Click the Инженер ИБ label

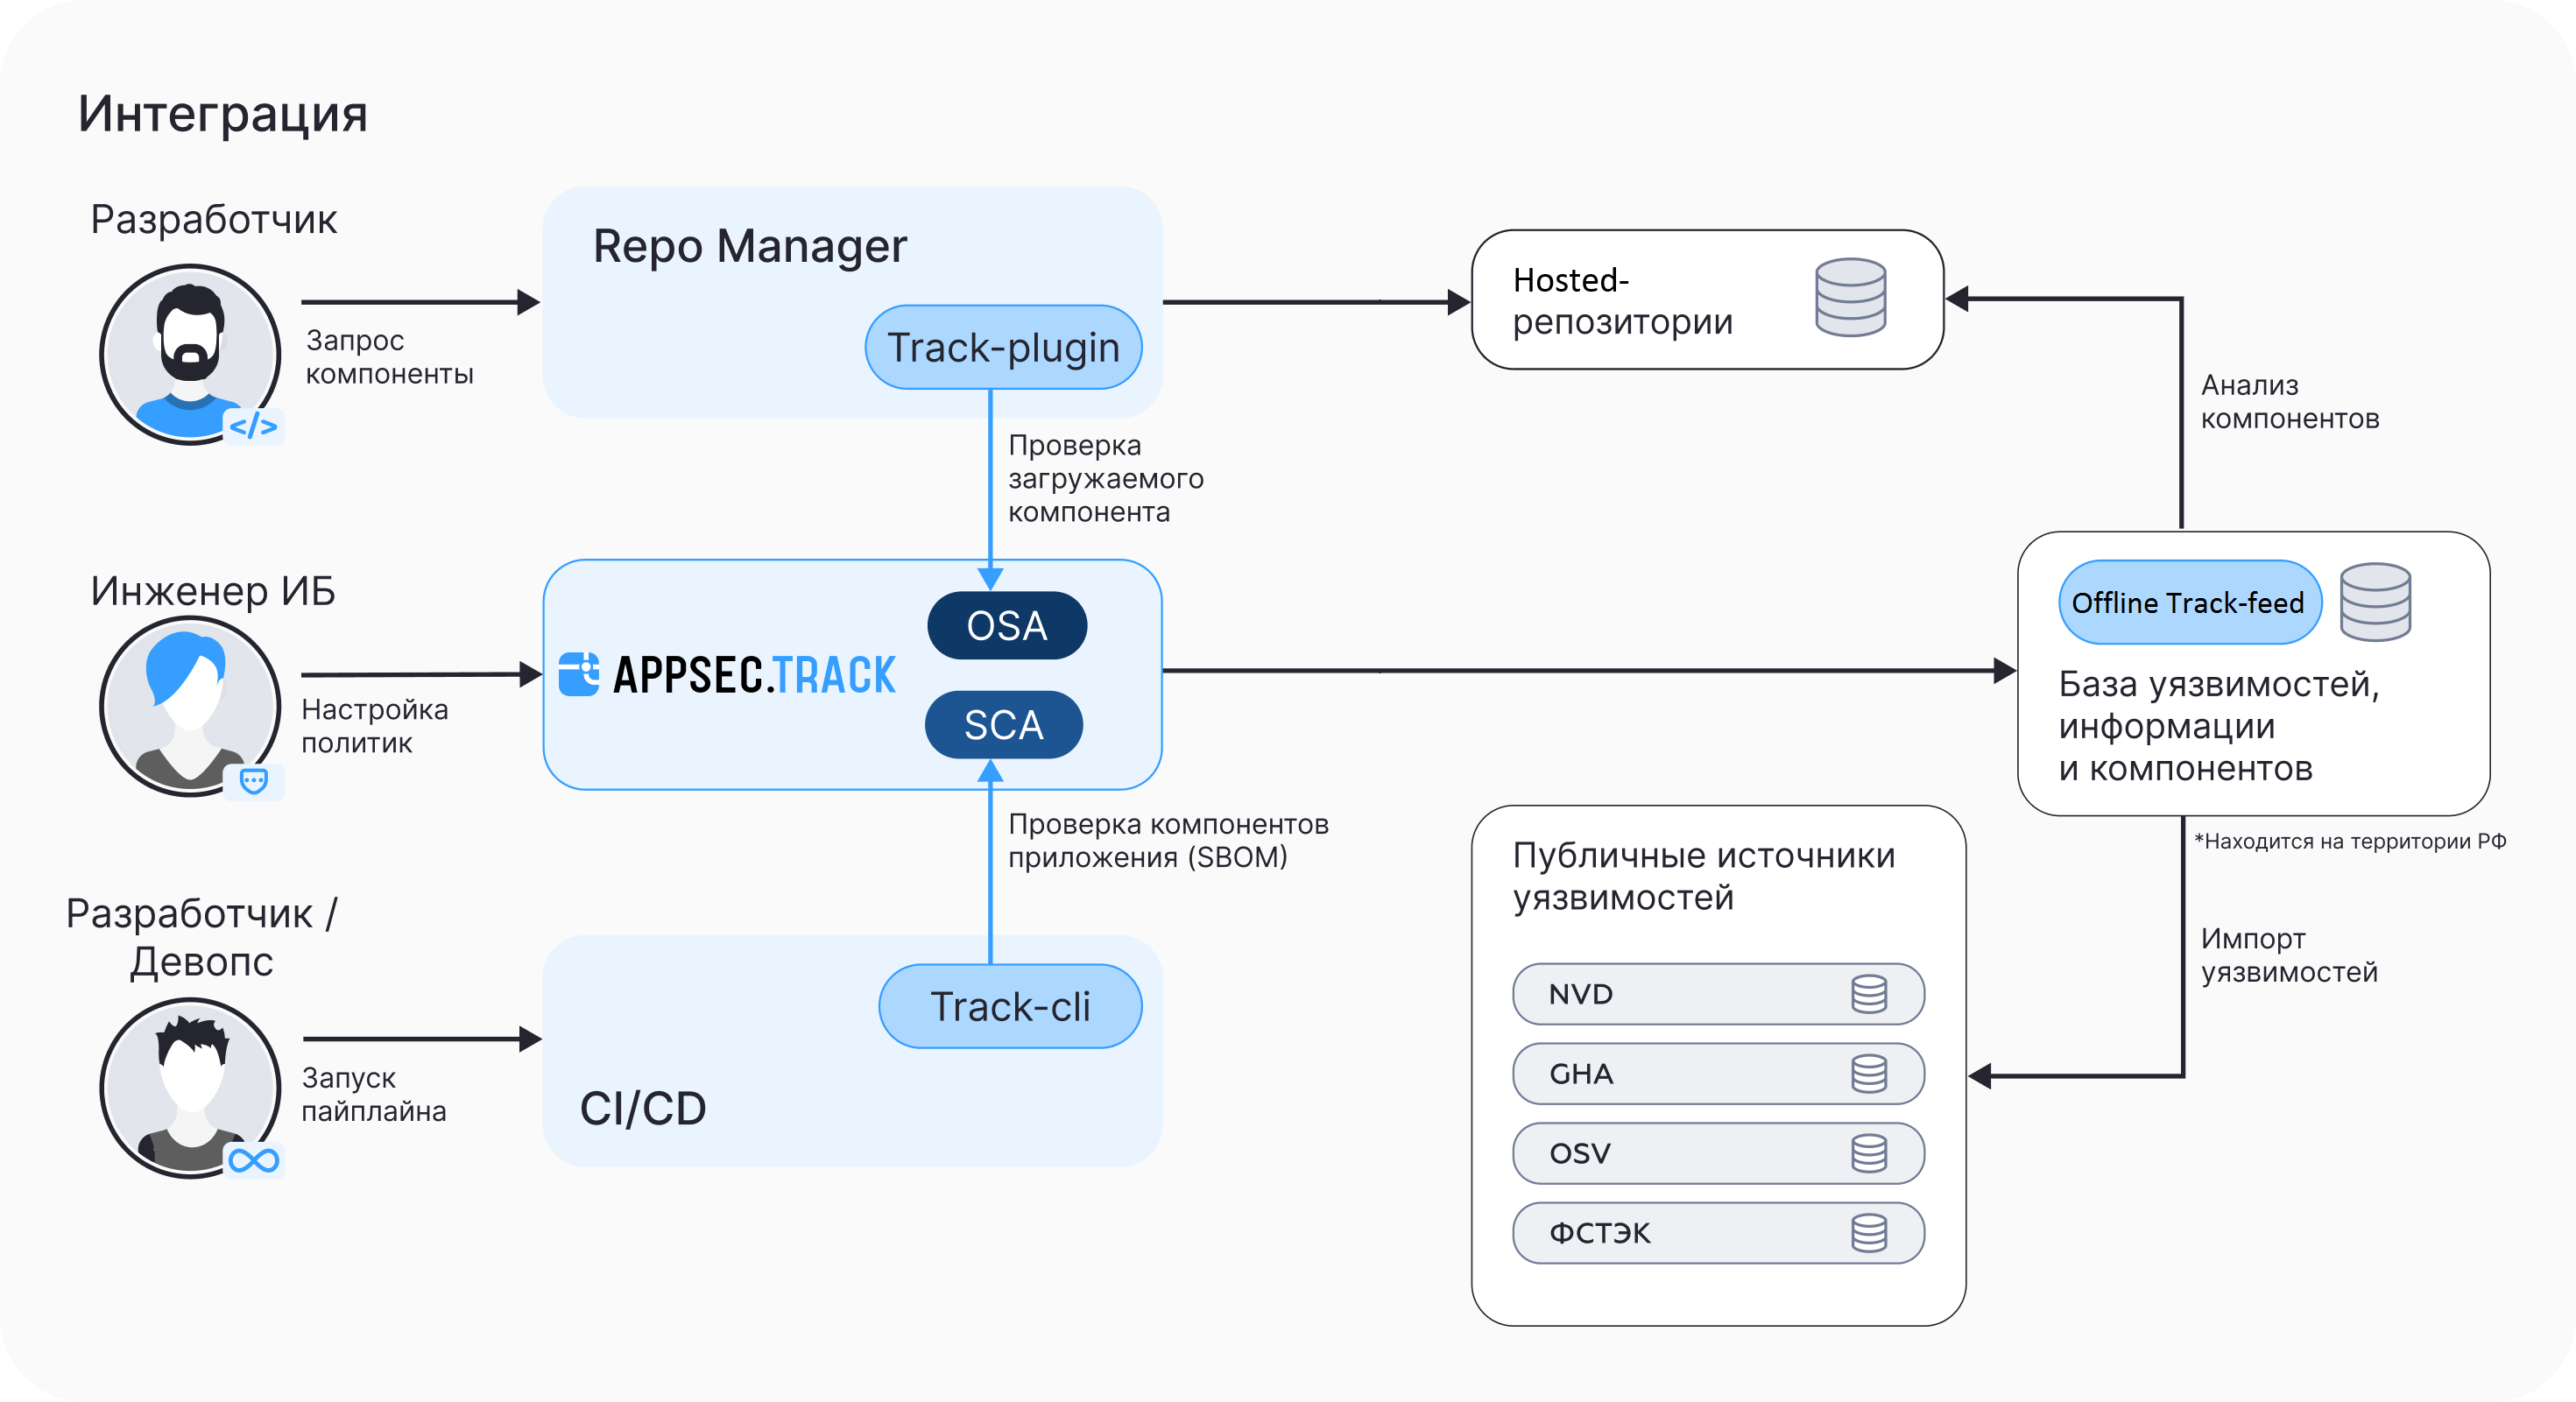pyautogui.click(x=213, y=591)
